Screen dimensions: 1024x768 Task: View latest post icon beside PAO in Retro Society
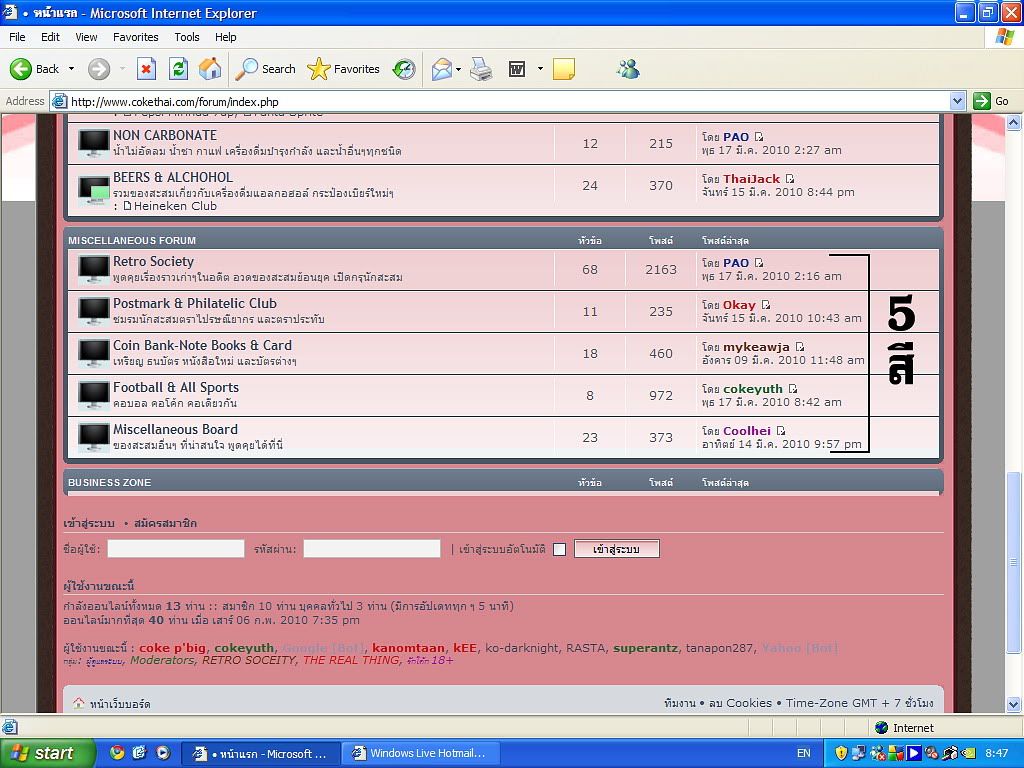point(759,263)
